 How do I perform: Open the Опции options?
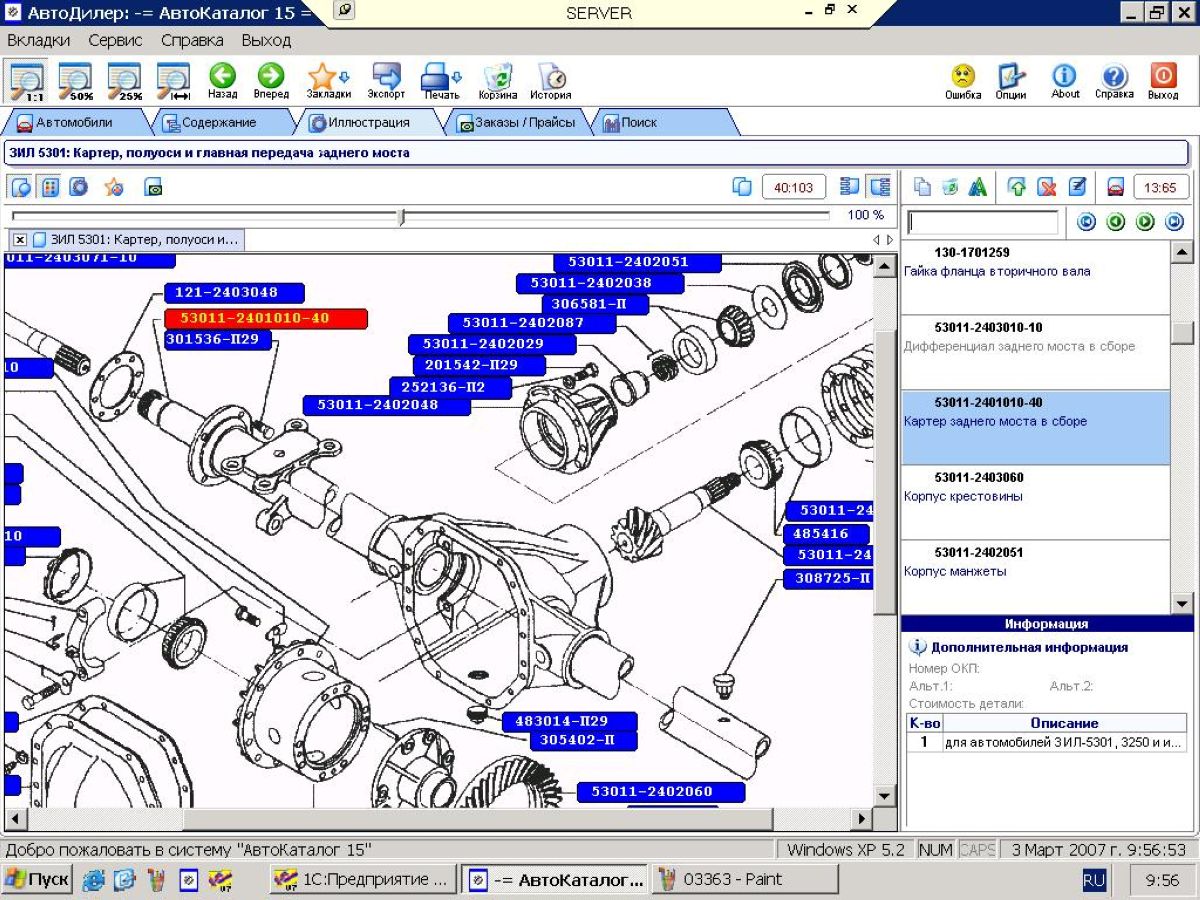coord(1011,81)
